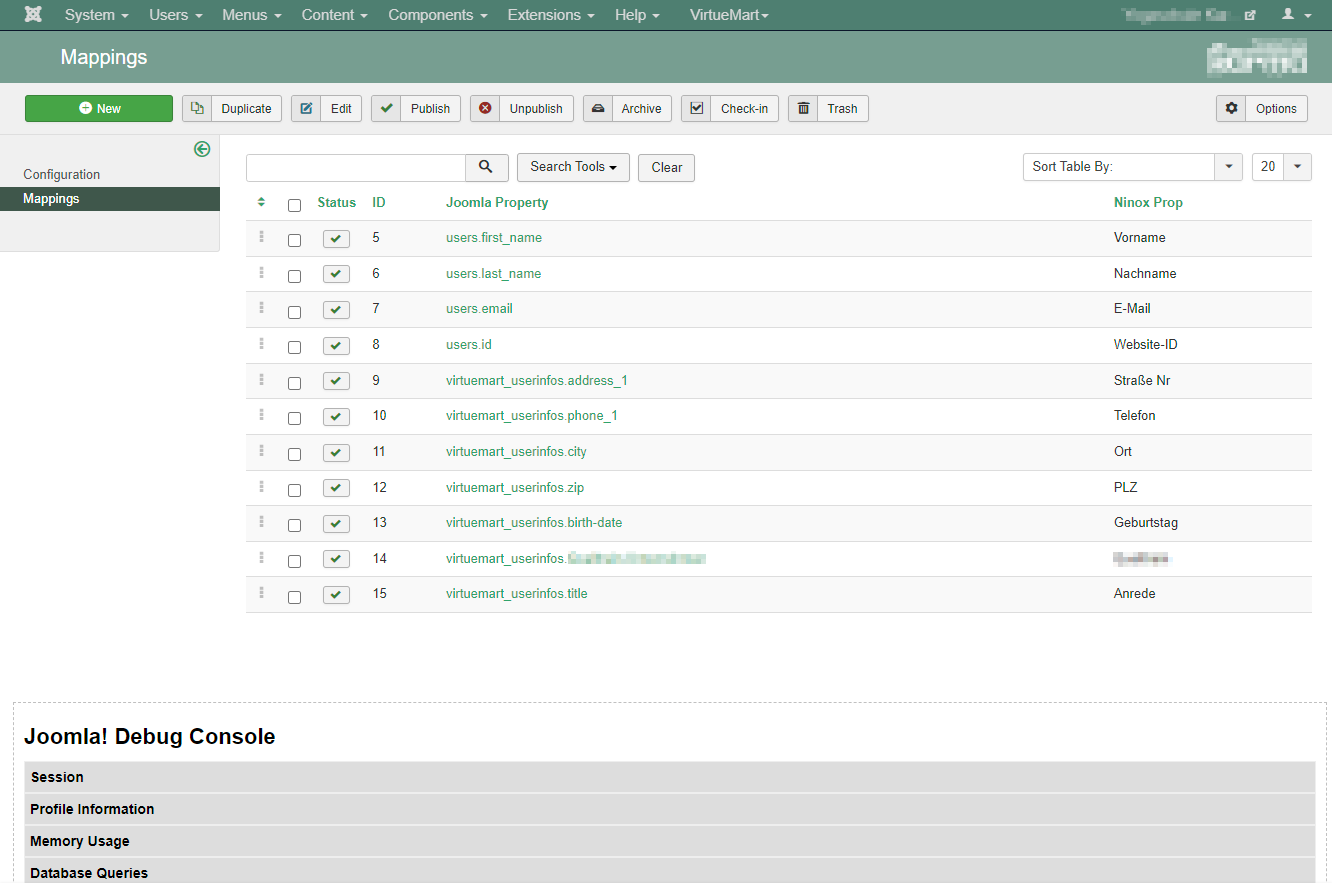The height and width of the screenshot is (883, 1332).
Task: Toggle status checkmark for users.id
Action: 336,346
